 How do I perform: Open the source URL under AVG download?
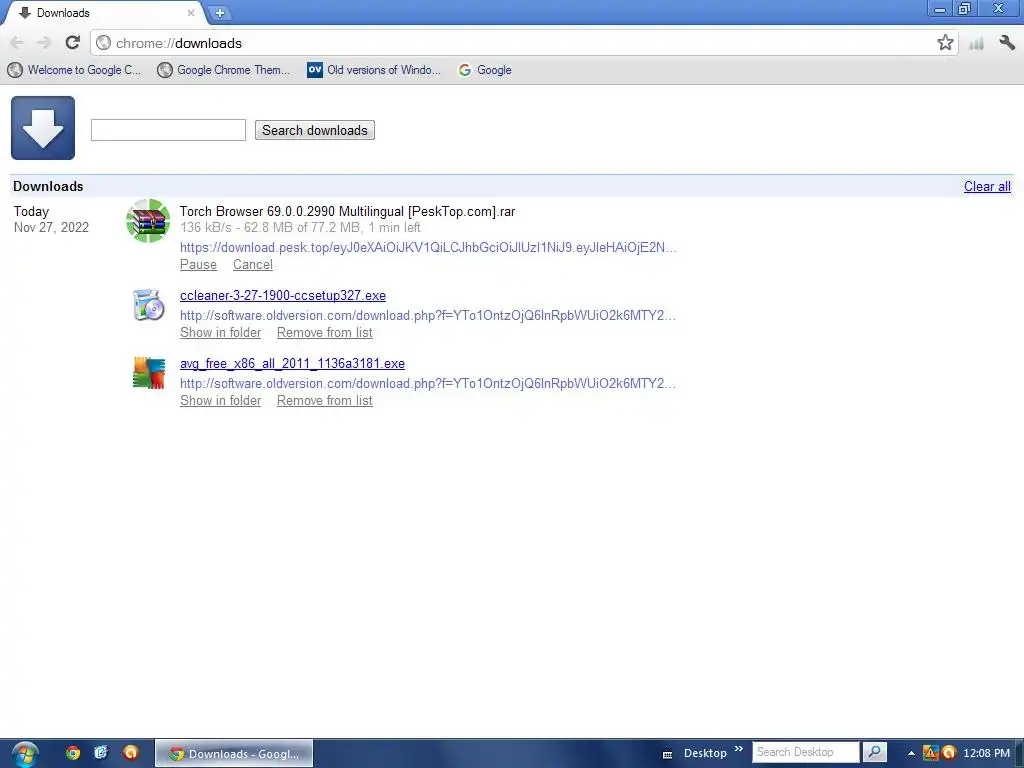428,383
